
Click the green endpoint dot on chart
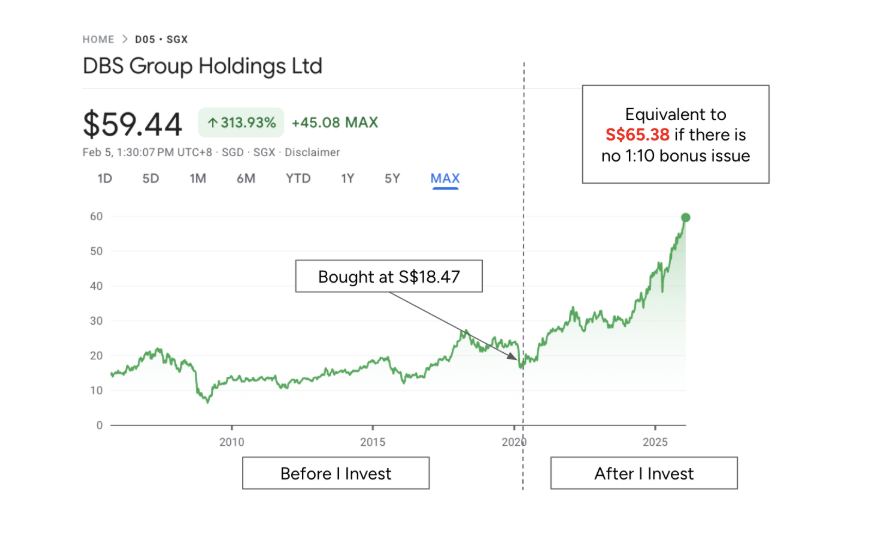pos(685,217)
